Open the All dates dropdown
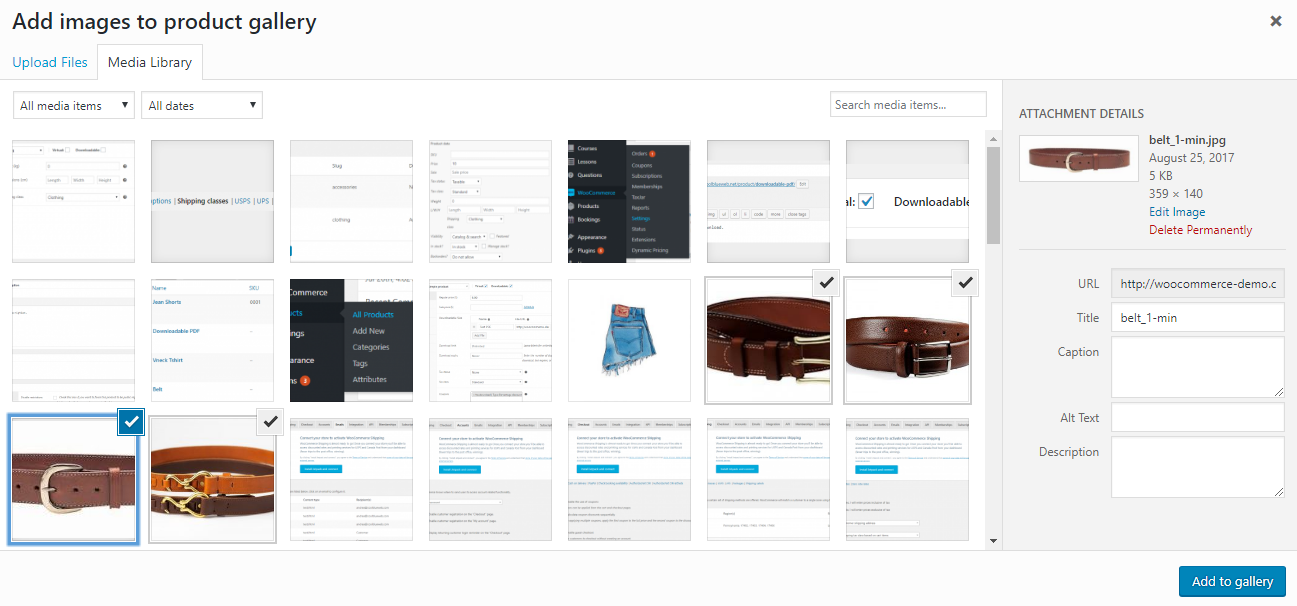 tap(202, 105)
